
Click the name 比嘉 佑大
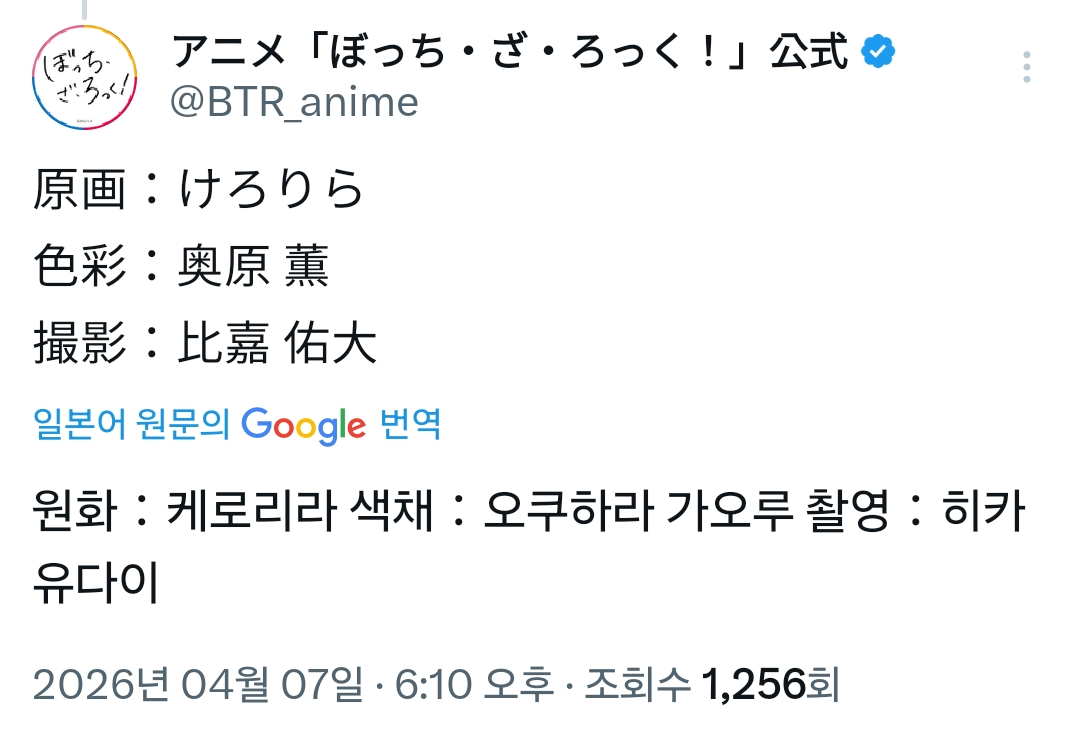tap(277, 345)
